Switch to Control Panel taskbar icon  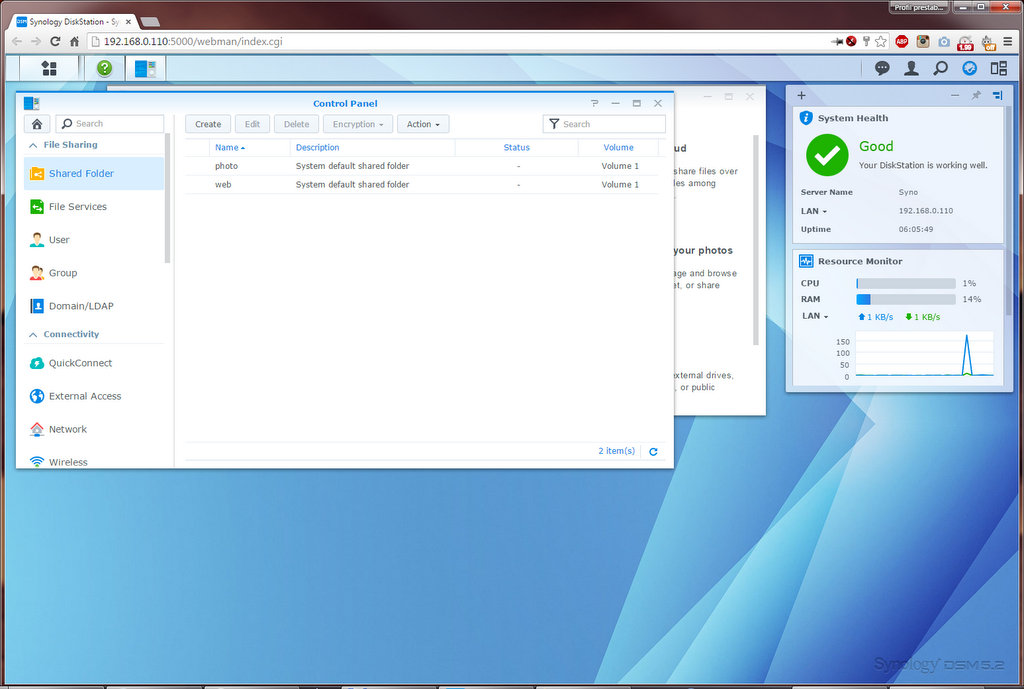[145, 68]
